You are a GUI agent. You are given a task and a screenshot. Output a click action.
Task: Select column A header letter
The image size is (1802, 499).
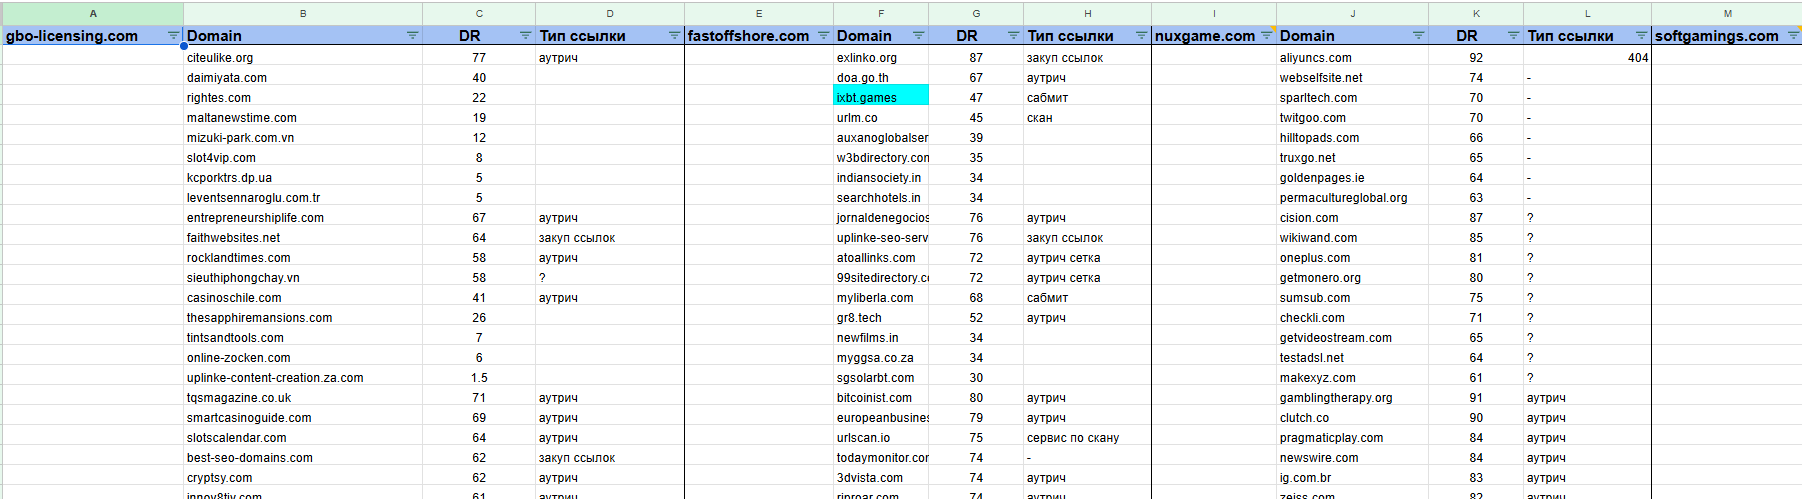click(x=93, y=13)
